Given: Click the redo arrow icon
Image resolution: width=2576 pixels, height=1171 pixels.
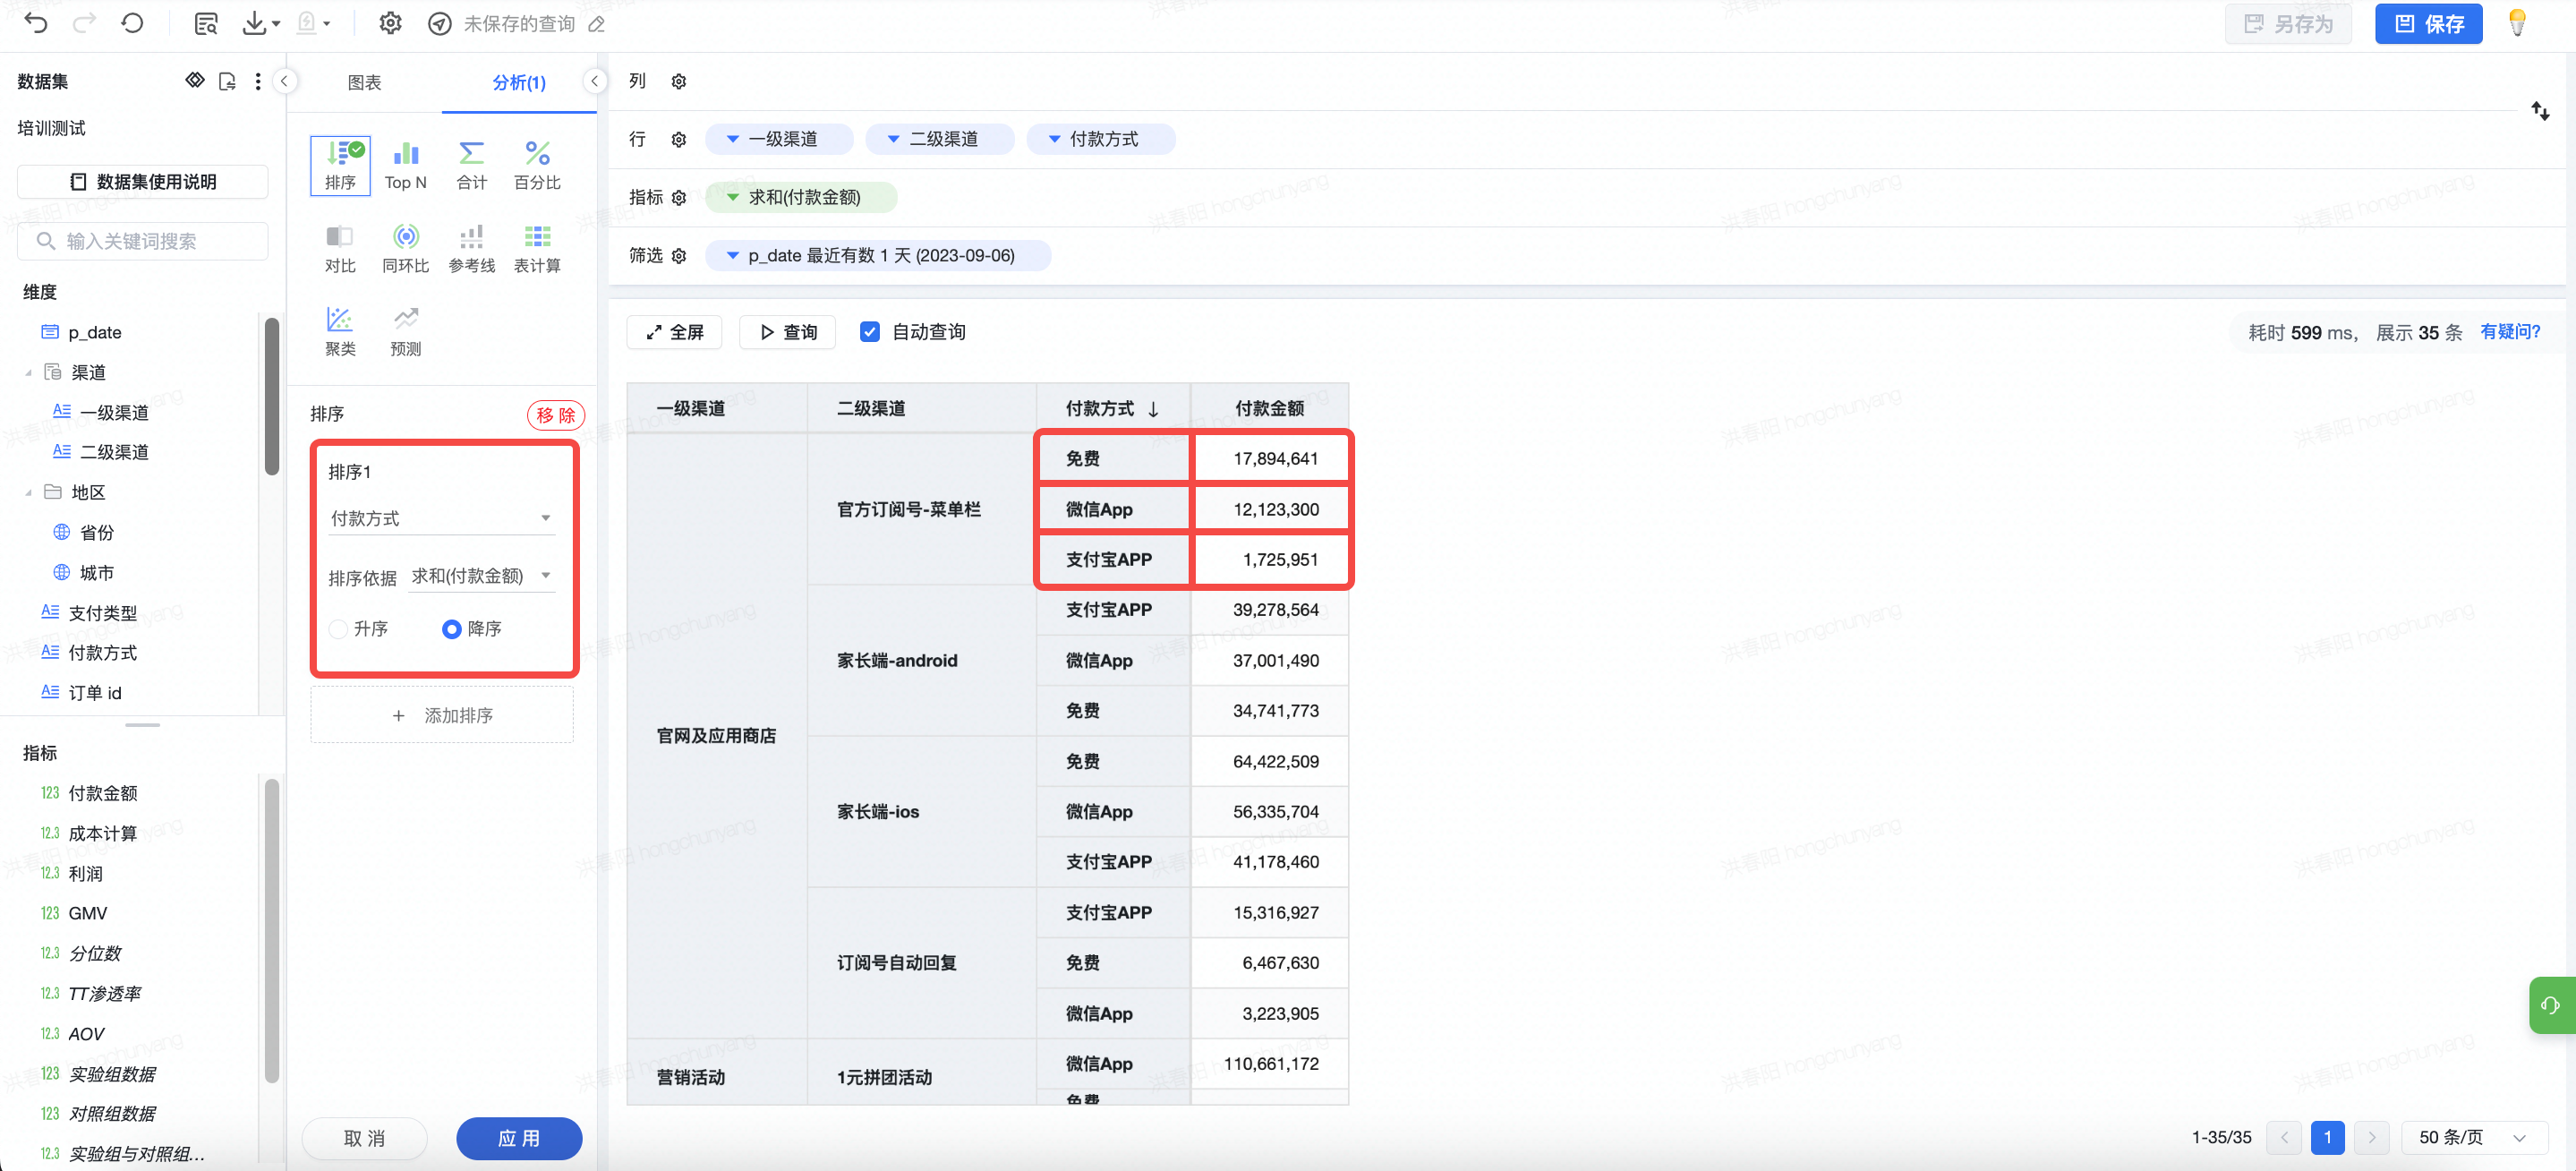Looking at the screenshot, I should point(85,23).
